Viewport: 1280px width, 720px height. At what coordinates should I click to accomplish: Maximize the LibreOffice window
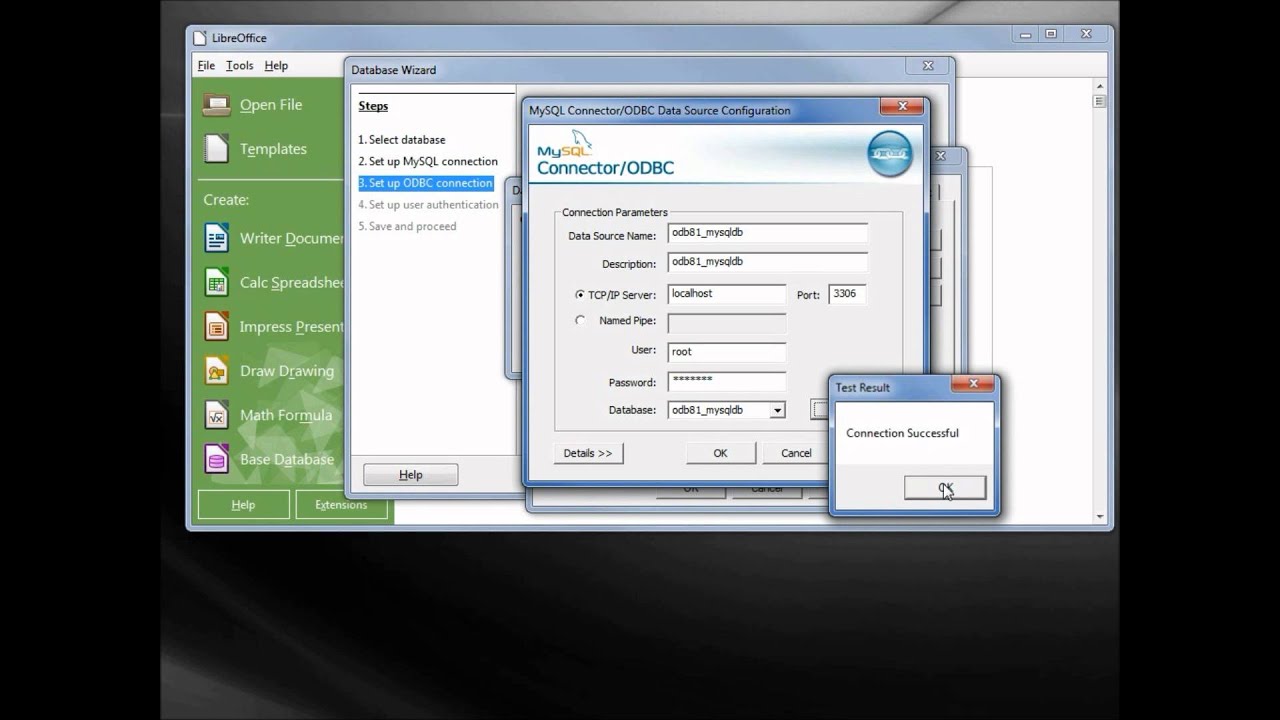(1051, 34)
